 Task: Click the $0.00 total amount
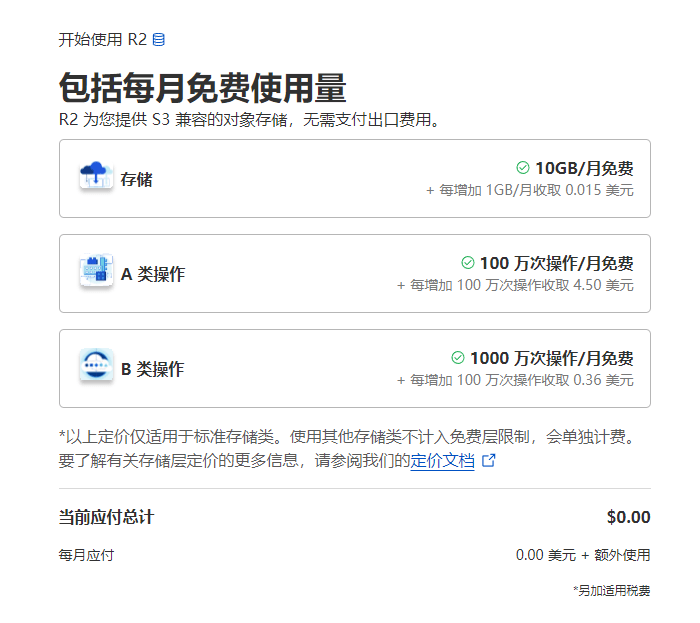pyautogui.click(x=628, y=517)
